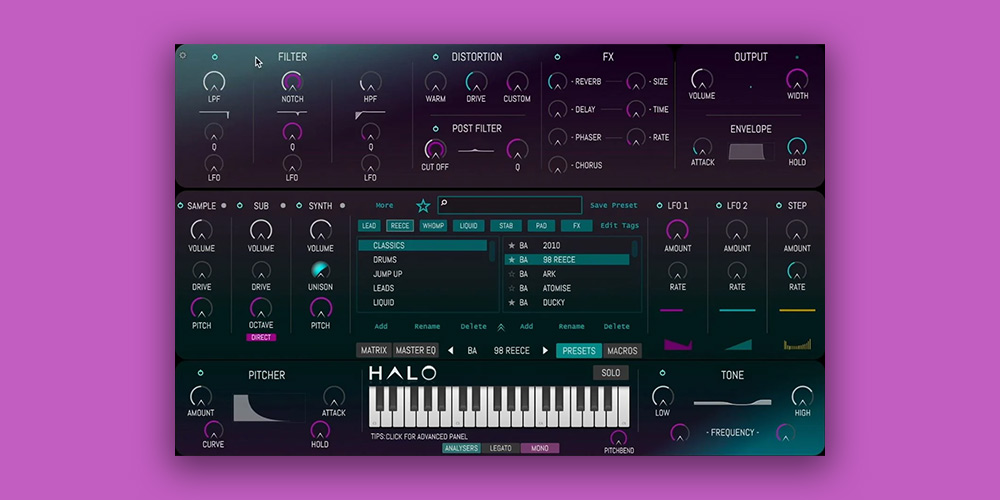Viewport: 1000px width, 500px height.
Task: Click the WARM distortion knob
Action: [436, 82]
